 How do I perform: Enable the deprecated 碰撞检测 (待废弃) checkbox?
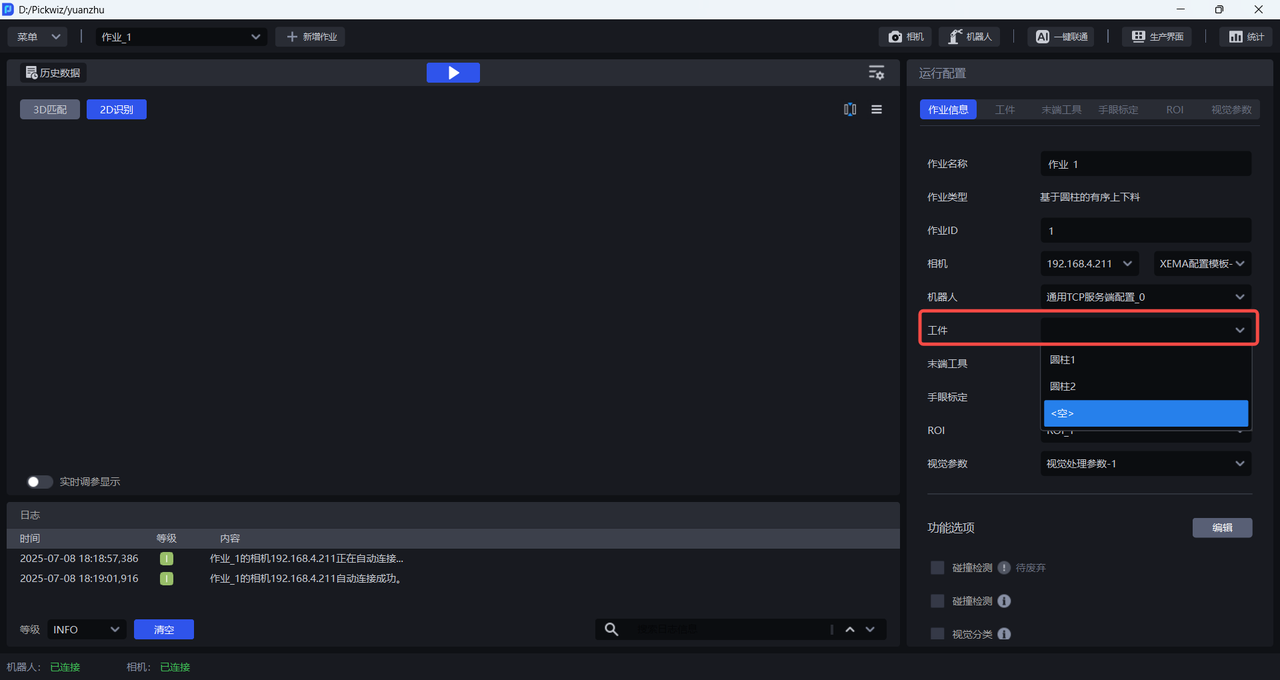(x=937, y=568)
